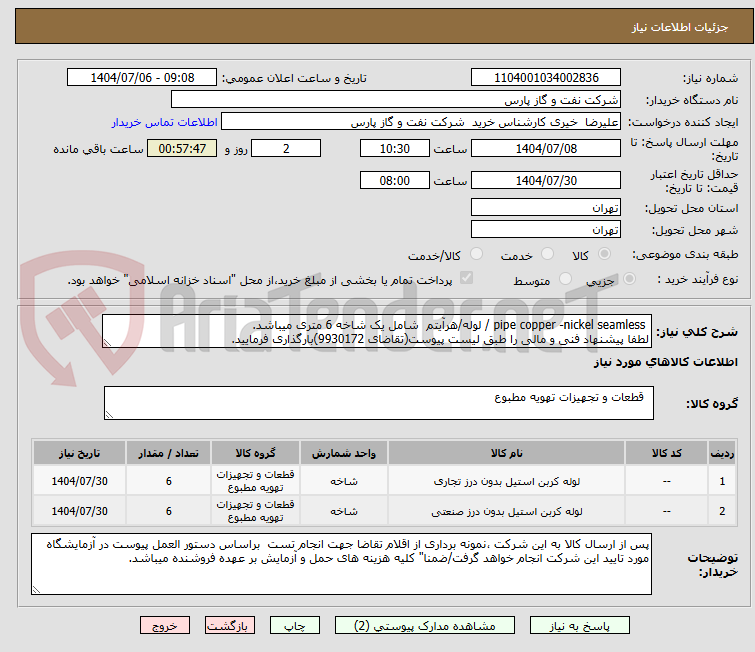This screenshot has height=652, width=755.
Task: Click the استان محل تحویل field
Action: pos(545,207)
